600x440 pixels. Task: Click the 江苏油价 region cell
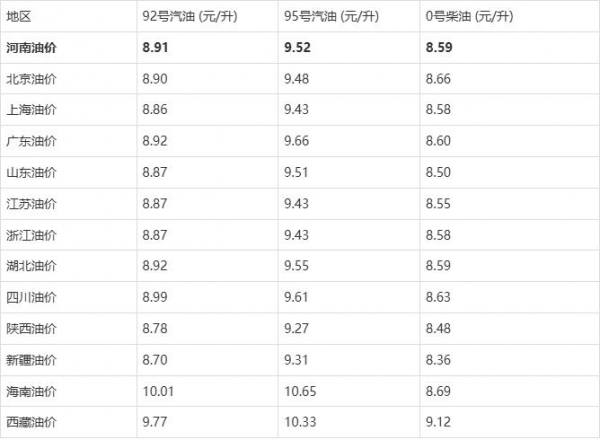[31, 203]
